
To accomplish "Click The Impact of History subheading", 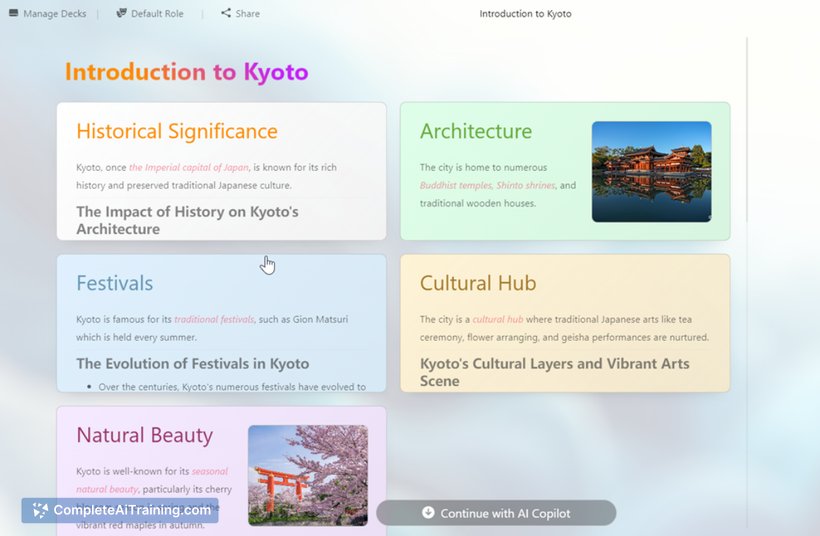I will tap(187, 220).
